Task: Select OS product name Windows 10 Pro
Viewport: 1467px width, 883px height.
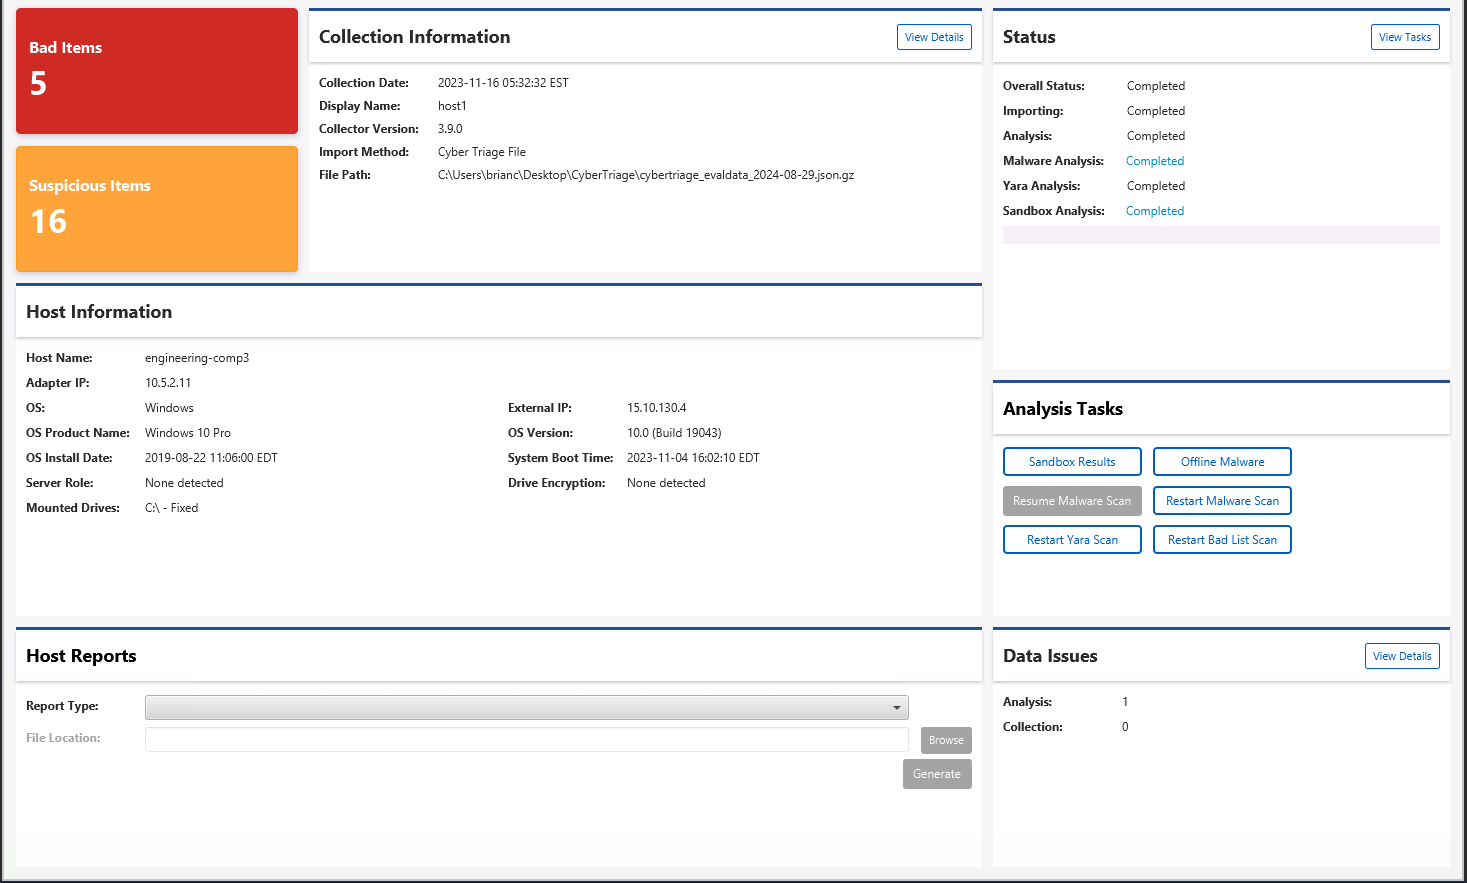Action: click(188, 433)
